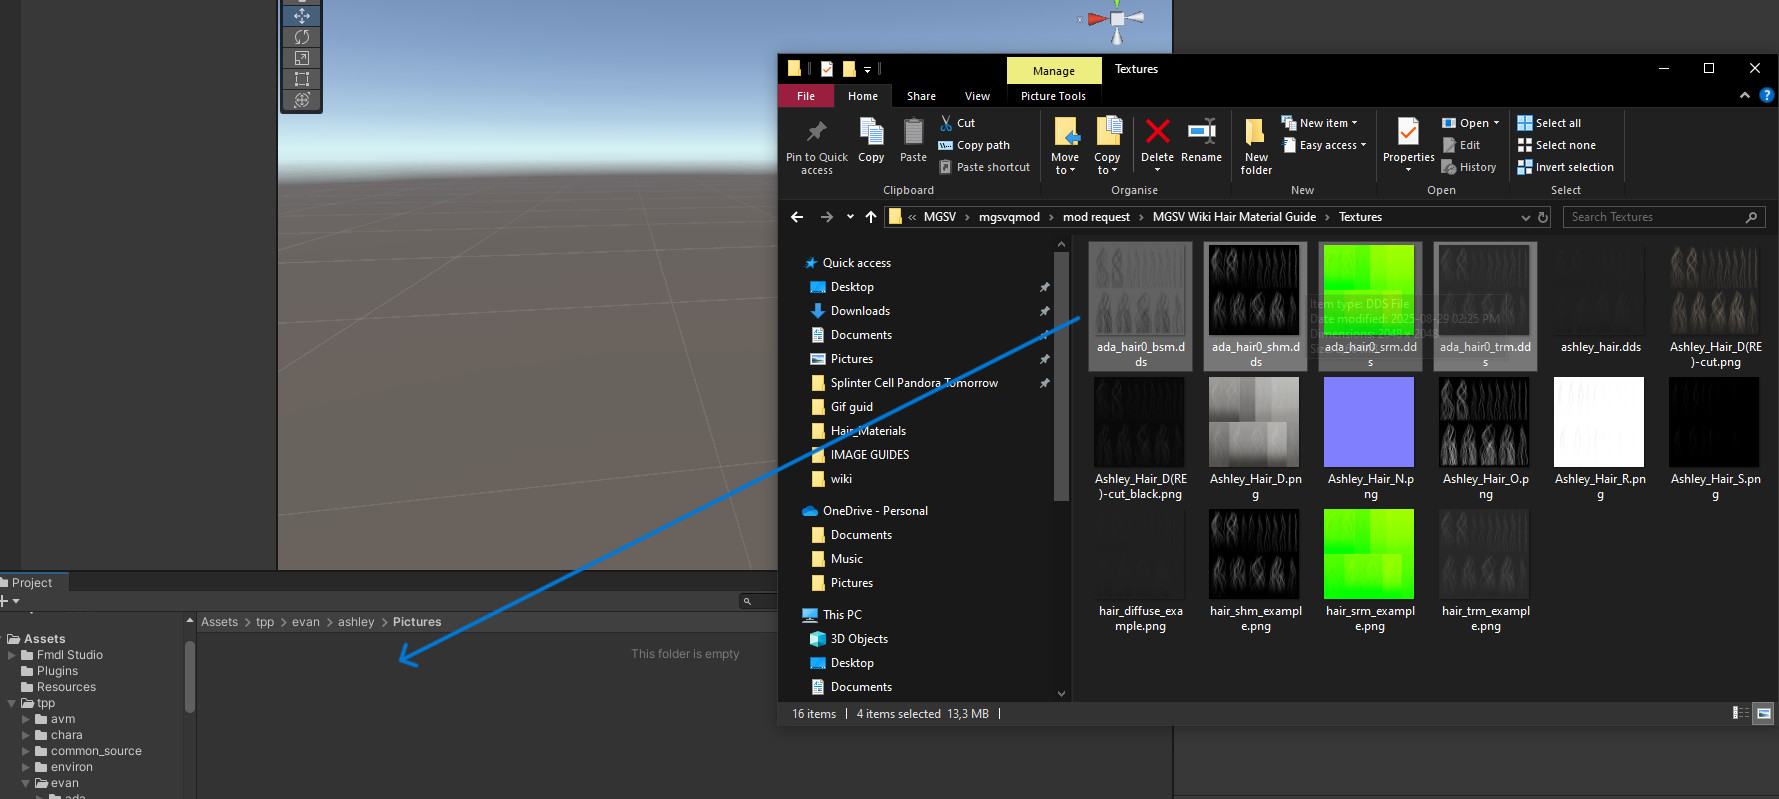Go back in Explorer navigation

click(x=797, y=217)
